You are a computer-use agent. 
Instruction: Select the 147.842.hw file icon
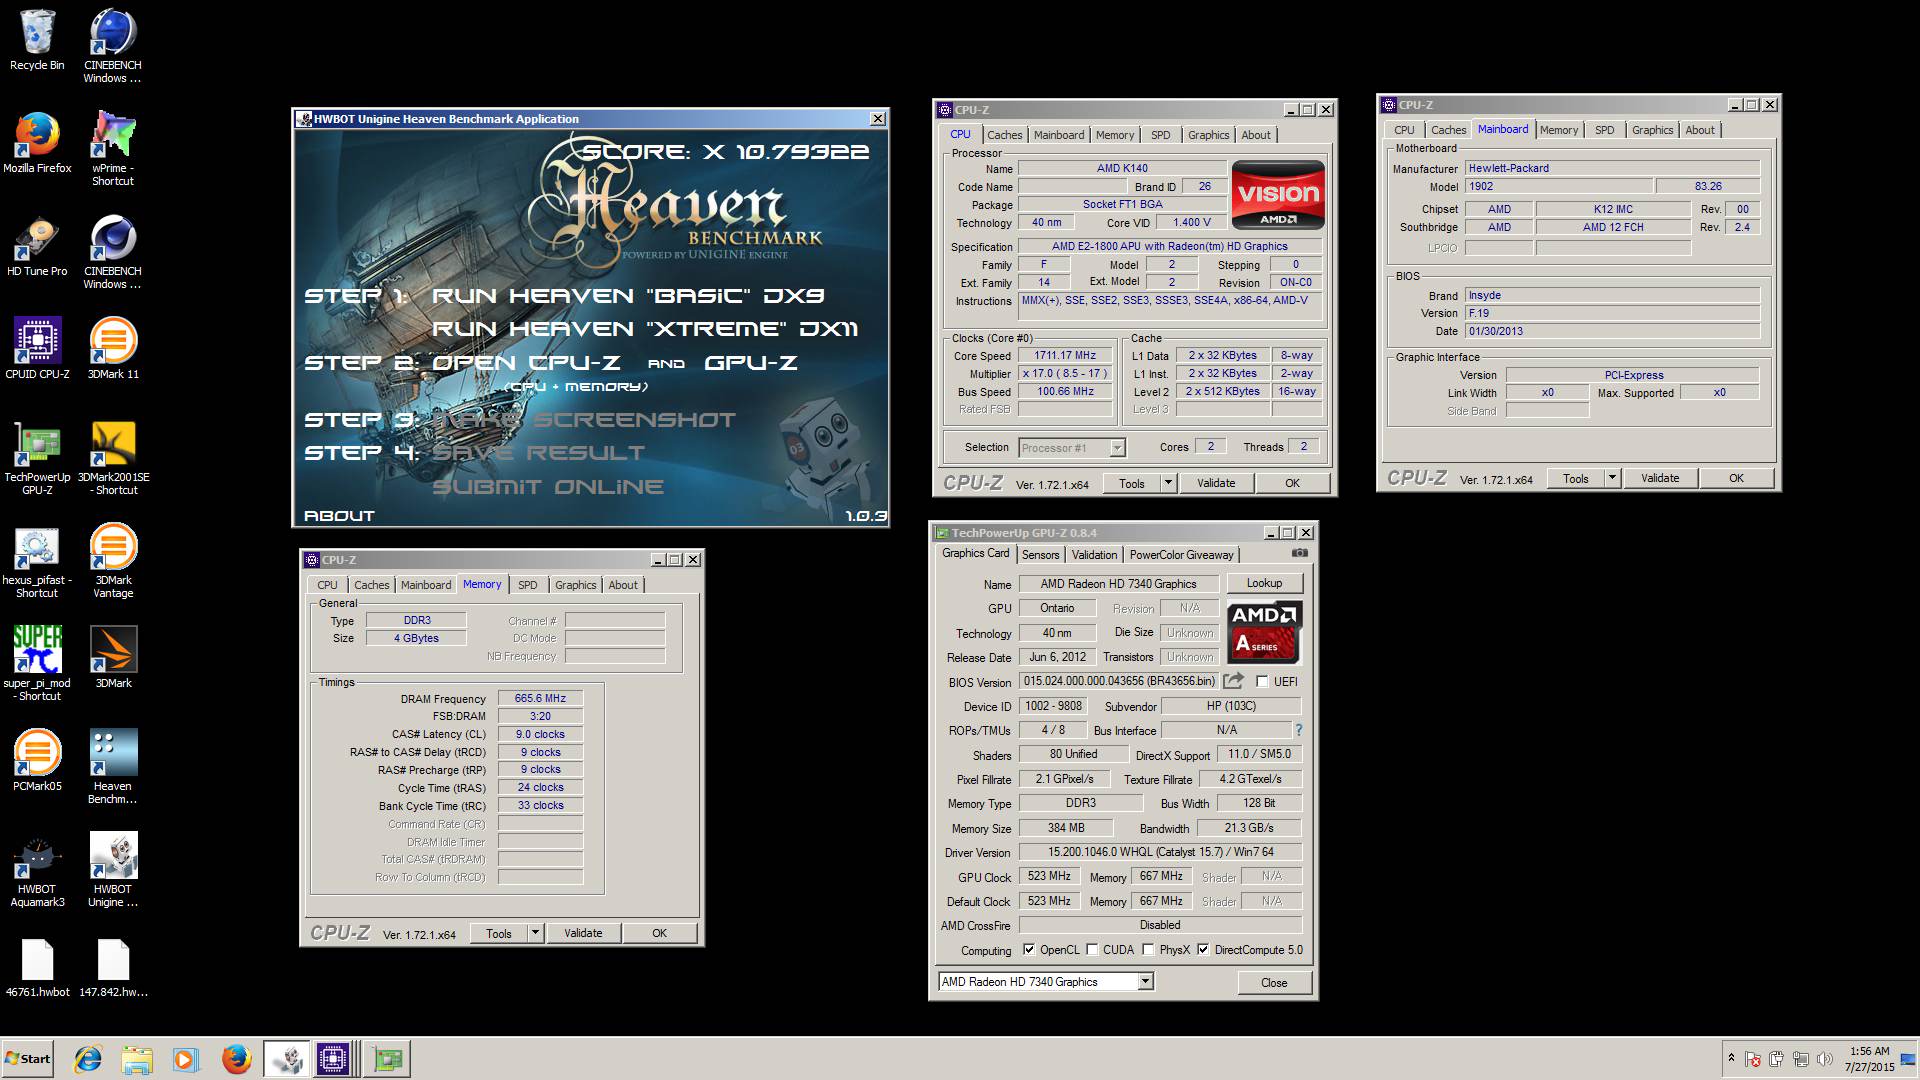pyautogui.click(x=113, y=968)
